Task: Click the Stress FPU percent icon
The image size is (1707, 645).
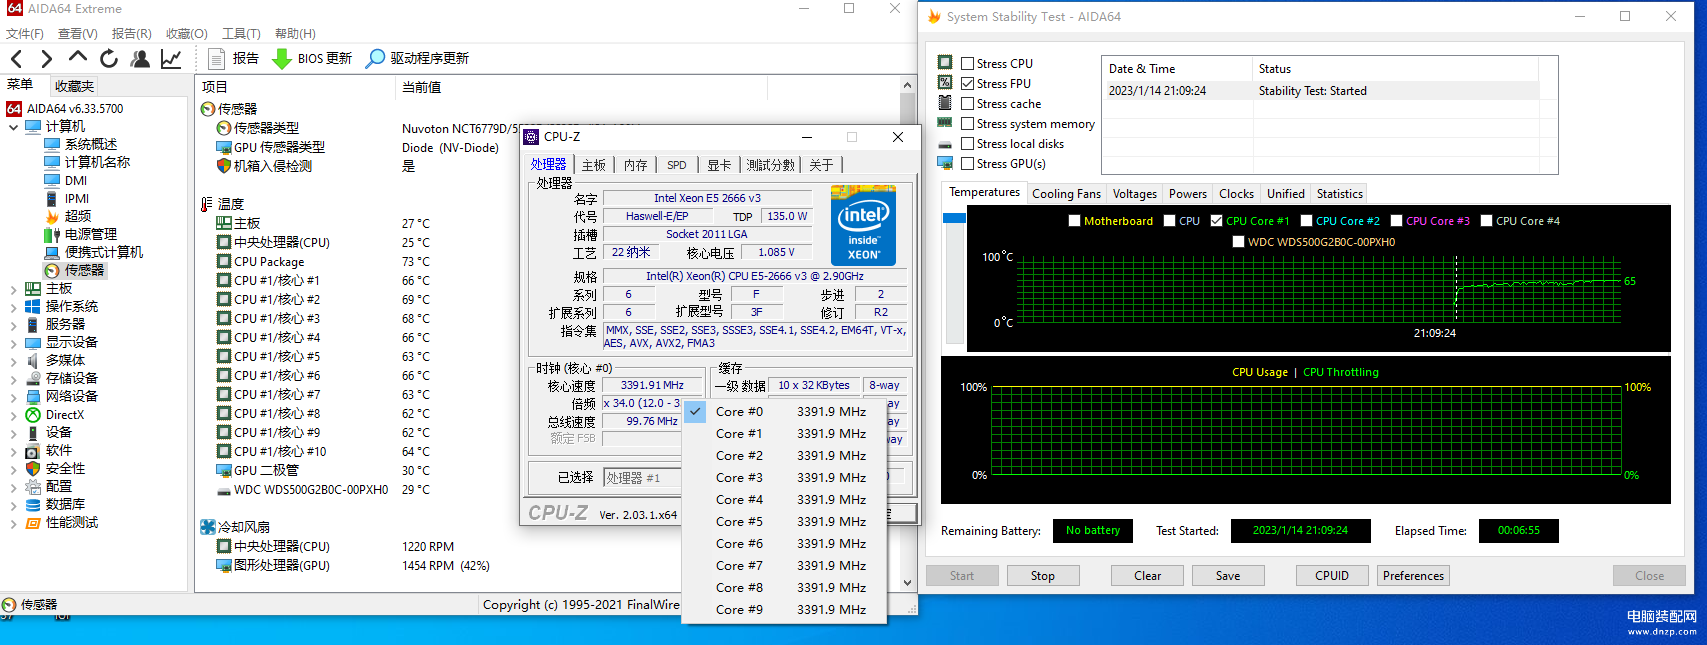Action: pyautogui.click(x=945, y=83)
